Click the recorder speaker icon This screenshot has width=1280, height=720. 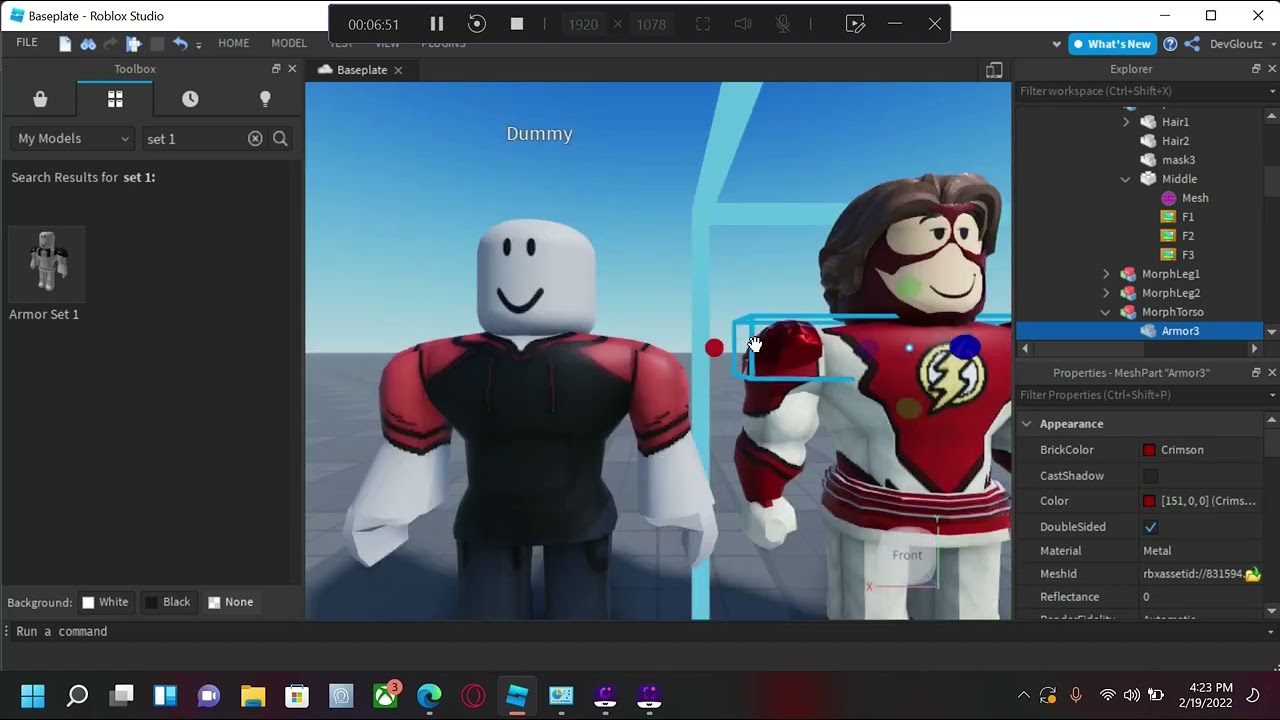click(x=743, y=24)
